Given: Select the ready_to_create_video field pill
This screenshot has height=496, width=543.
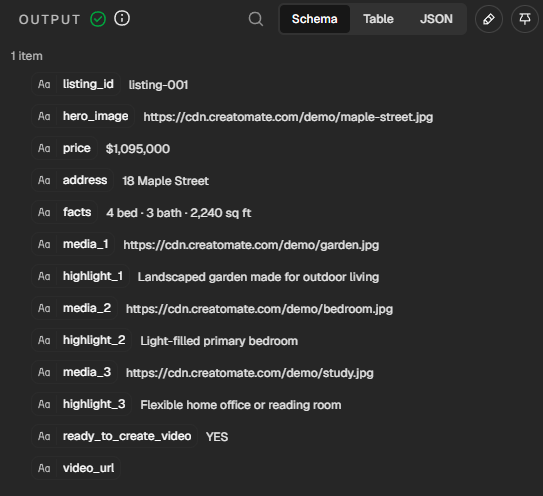Looking at the screenshot, I should tap(115, 436).
